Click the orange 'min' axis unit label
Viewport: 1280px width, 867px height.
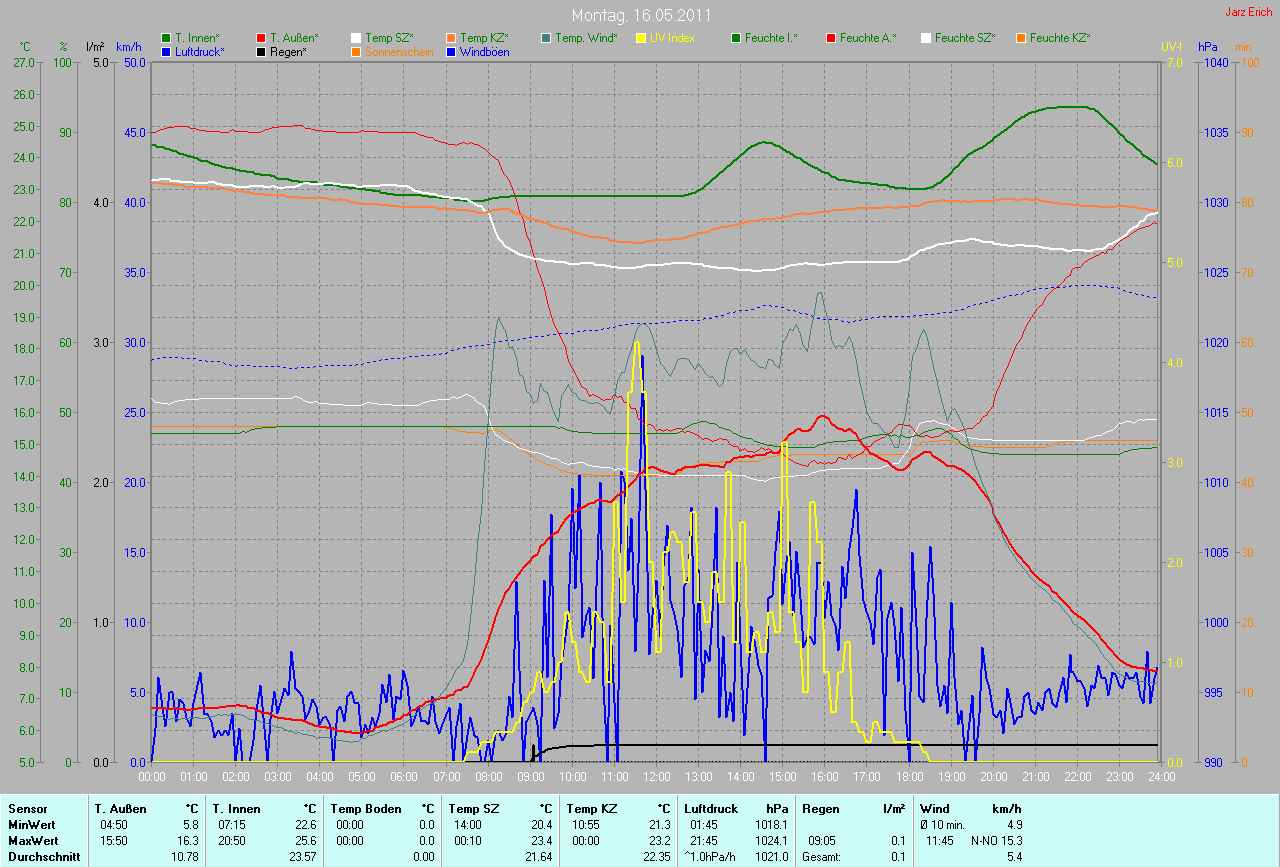(x=1243, y=47)
